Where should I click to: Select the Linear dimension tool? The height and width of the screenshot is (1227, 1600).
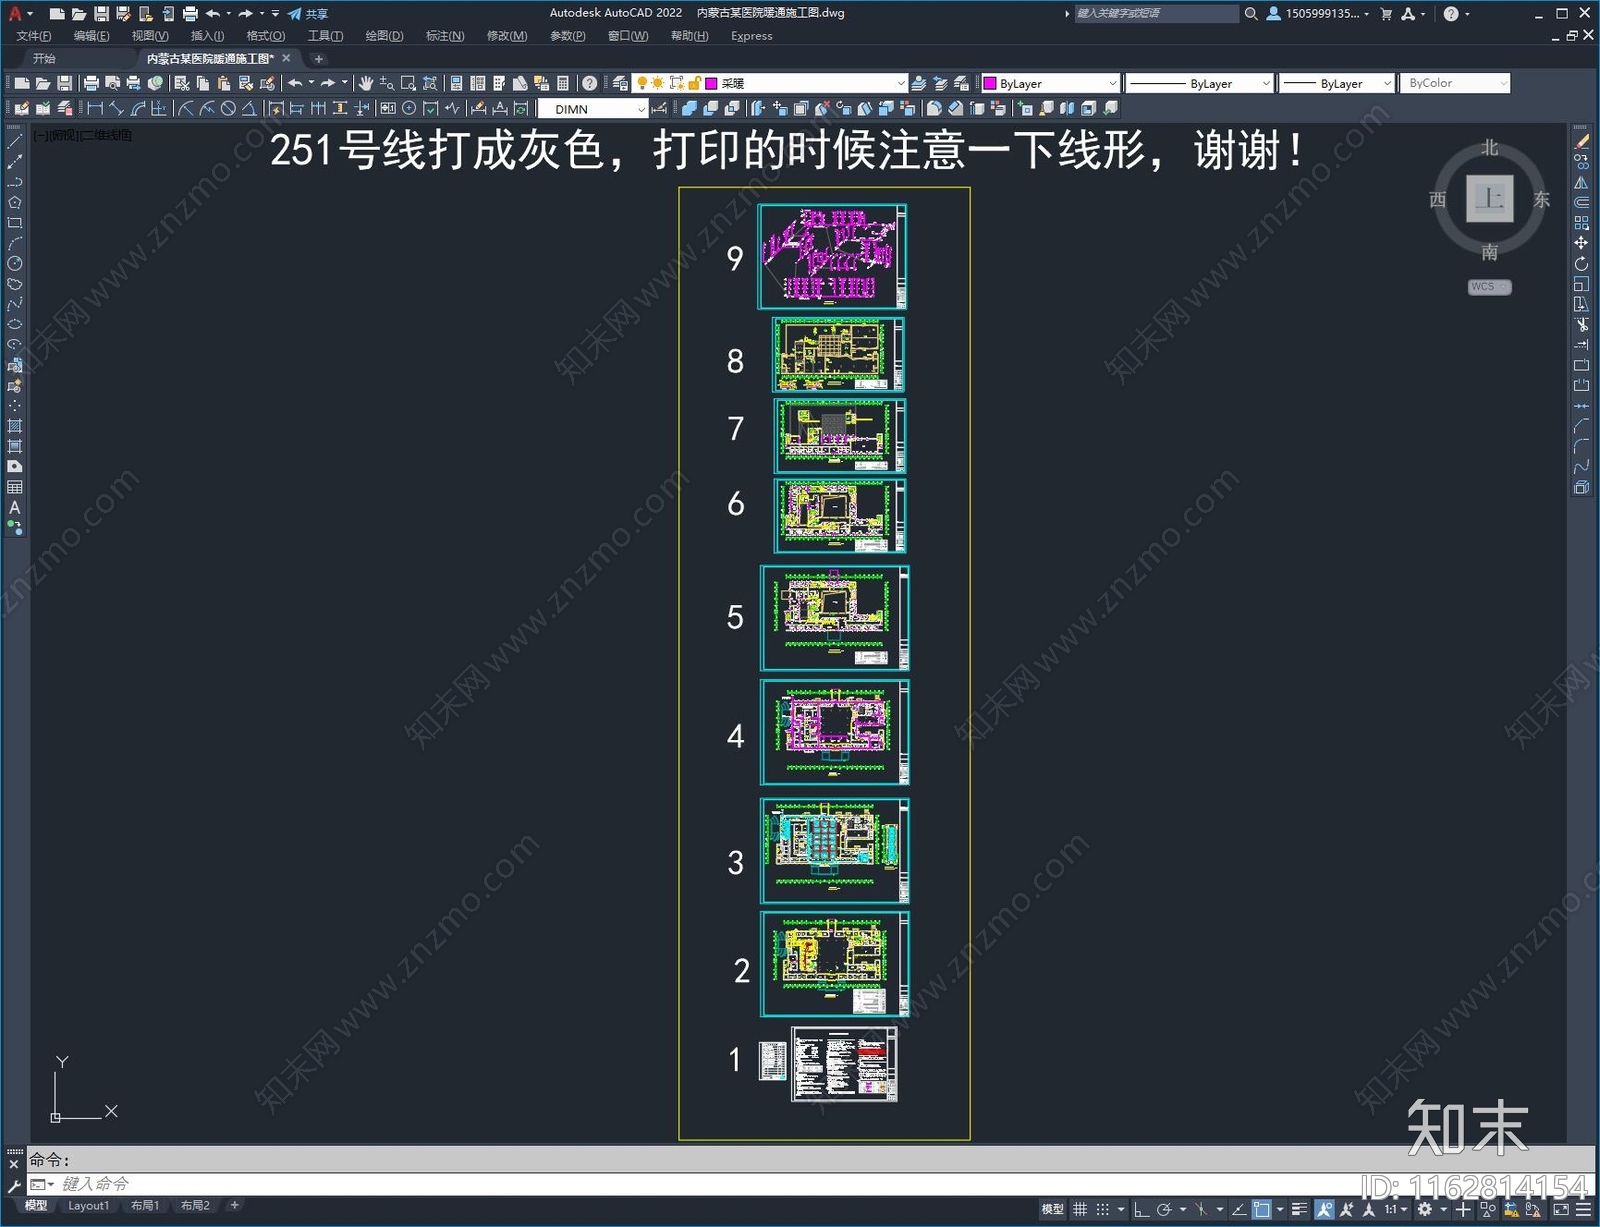tap(95, 108)
